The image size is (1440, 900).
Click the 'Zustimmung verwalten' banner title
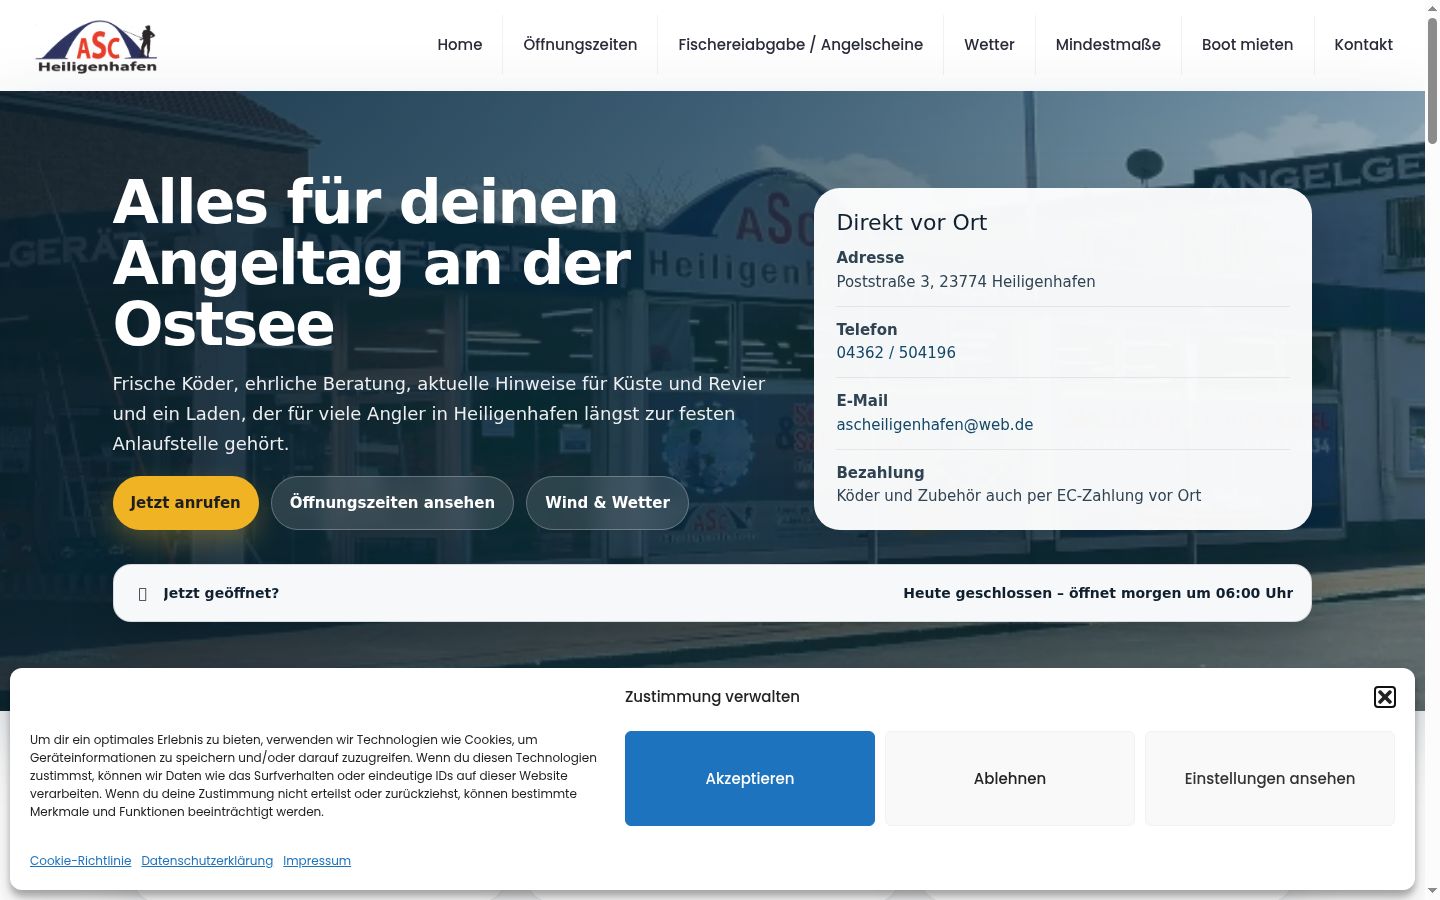(x=712, y=697)
